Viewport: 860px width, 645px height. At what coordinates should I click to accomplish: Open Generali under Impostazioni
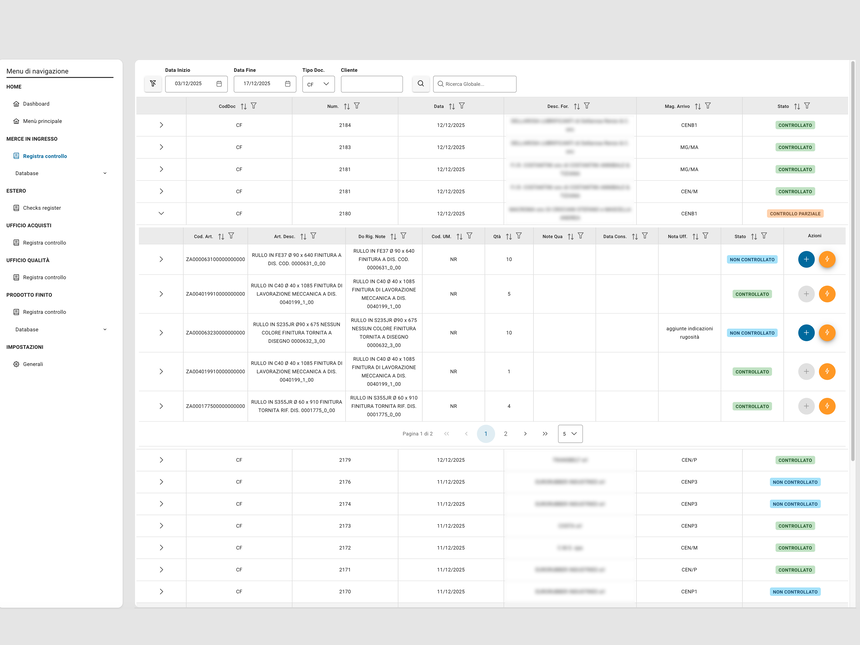(x=33, y=364)
